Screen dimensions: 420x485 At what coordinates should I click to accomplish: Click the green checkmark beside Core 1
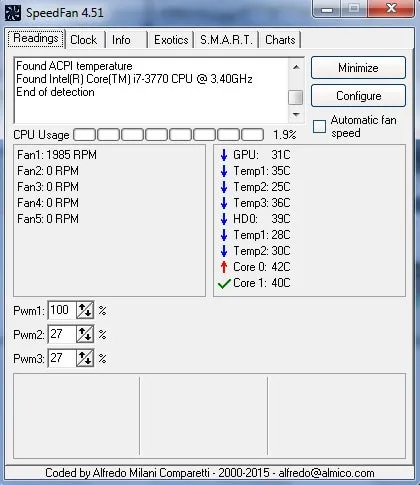tap(224, 284)
